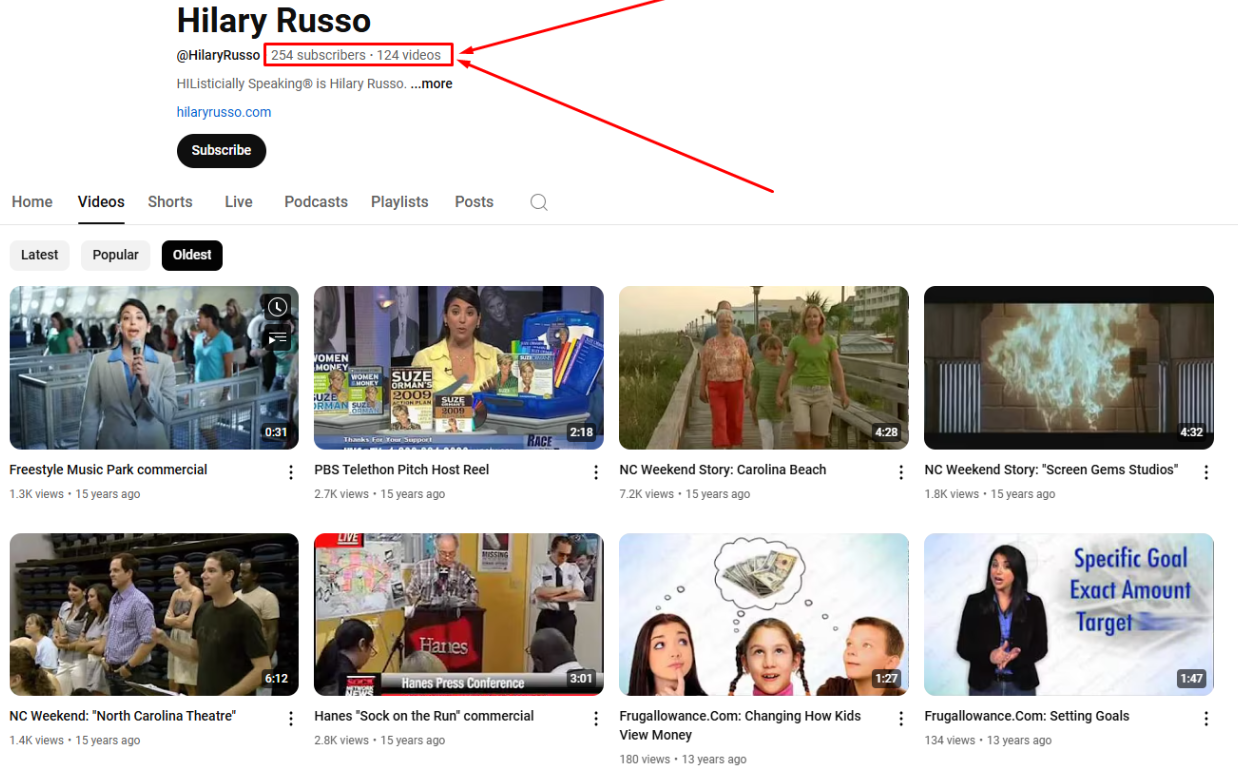Click the channel search magnifier icon
Viewport: 1238px width, 773px height.
coord(538,202)
